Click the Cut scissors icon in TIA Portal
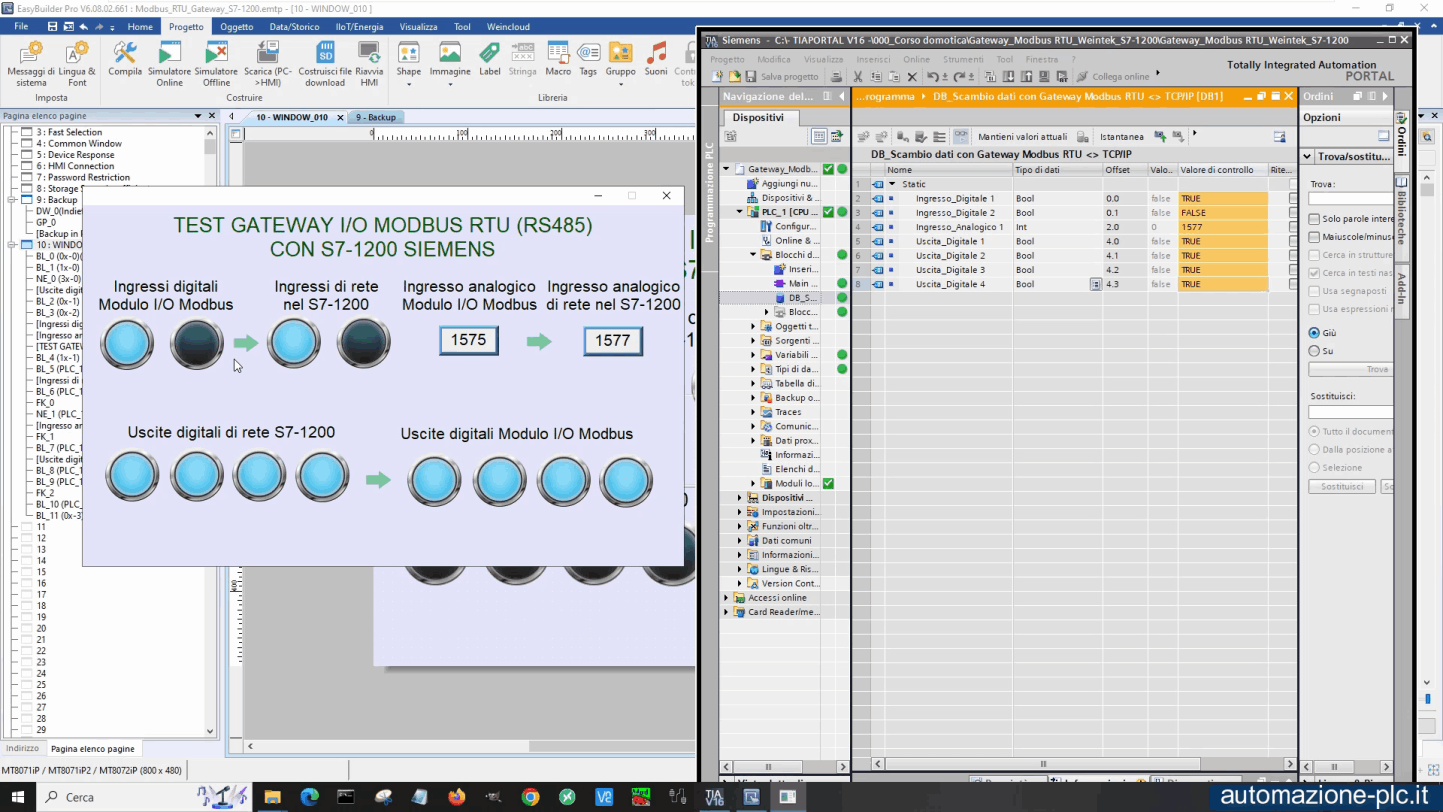The width and height of the screenshot is (1443, 812). coord(858,77)
